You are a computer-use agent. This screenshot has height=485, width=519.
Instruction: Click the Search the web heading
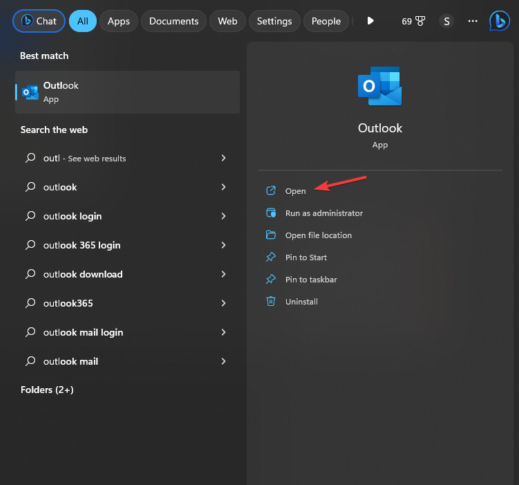54,130
